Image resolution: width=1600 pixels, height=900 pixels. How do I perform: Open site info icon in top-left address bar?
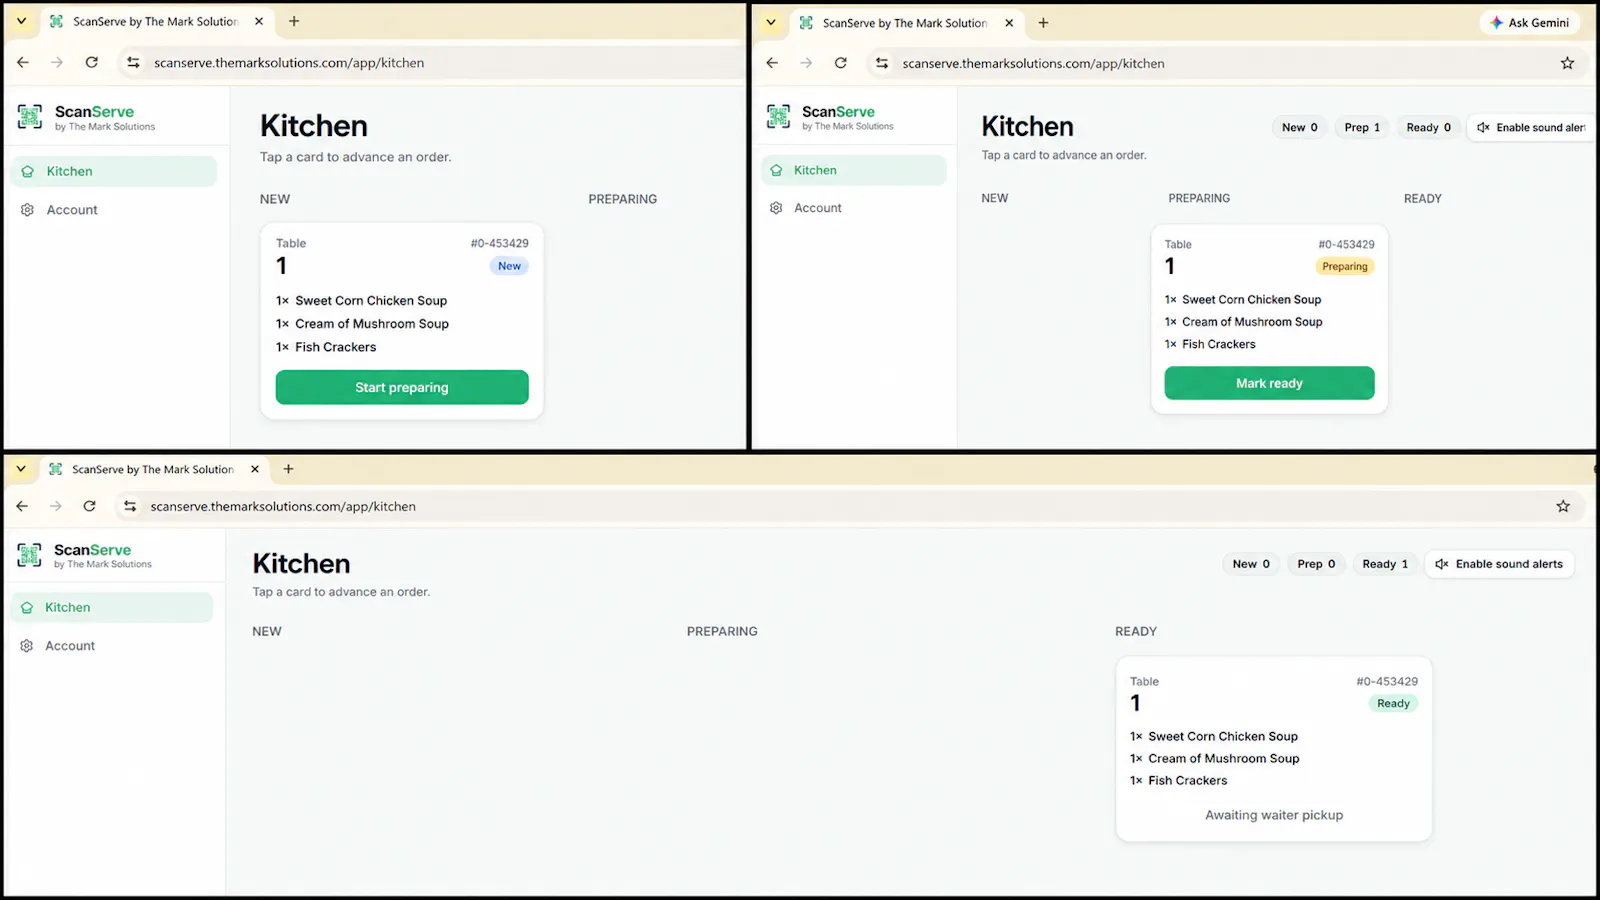pyautogui.click(x=133, y=62)
